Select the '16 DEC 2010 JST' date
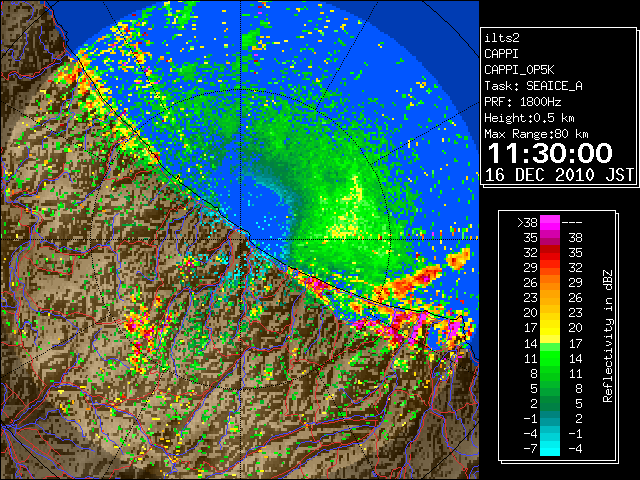This screenshot has width=640, height=480. 559,175
